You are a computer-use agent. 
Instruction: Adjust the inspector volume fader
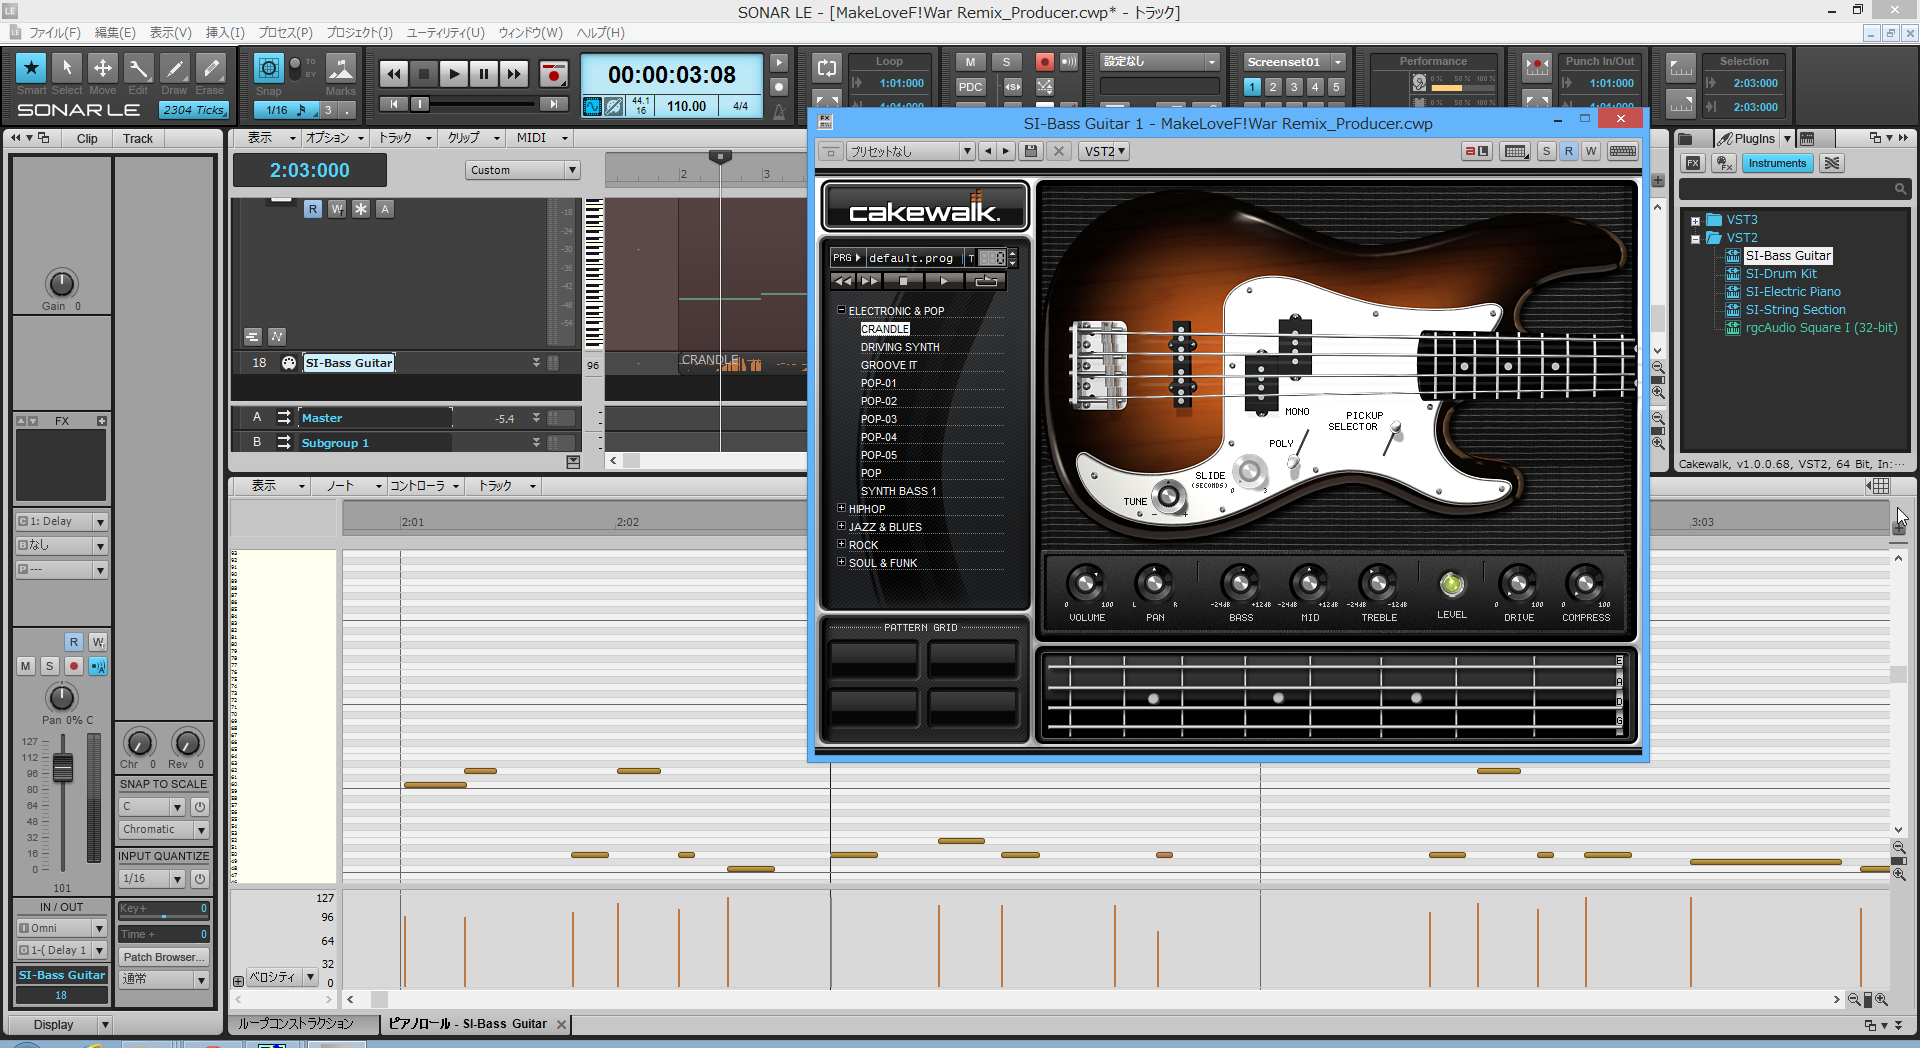tap(62, 768)
